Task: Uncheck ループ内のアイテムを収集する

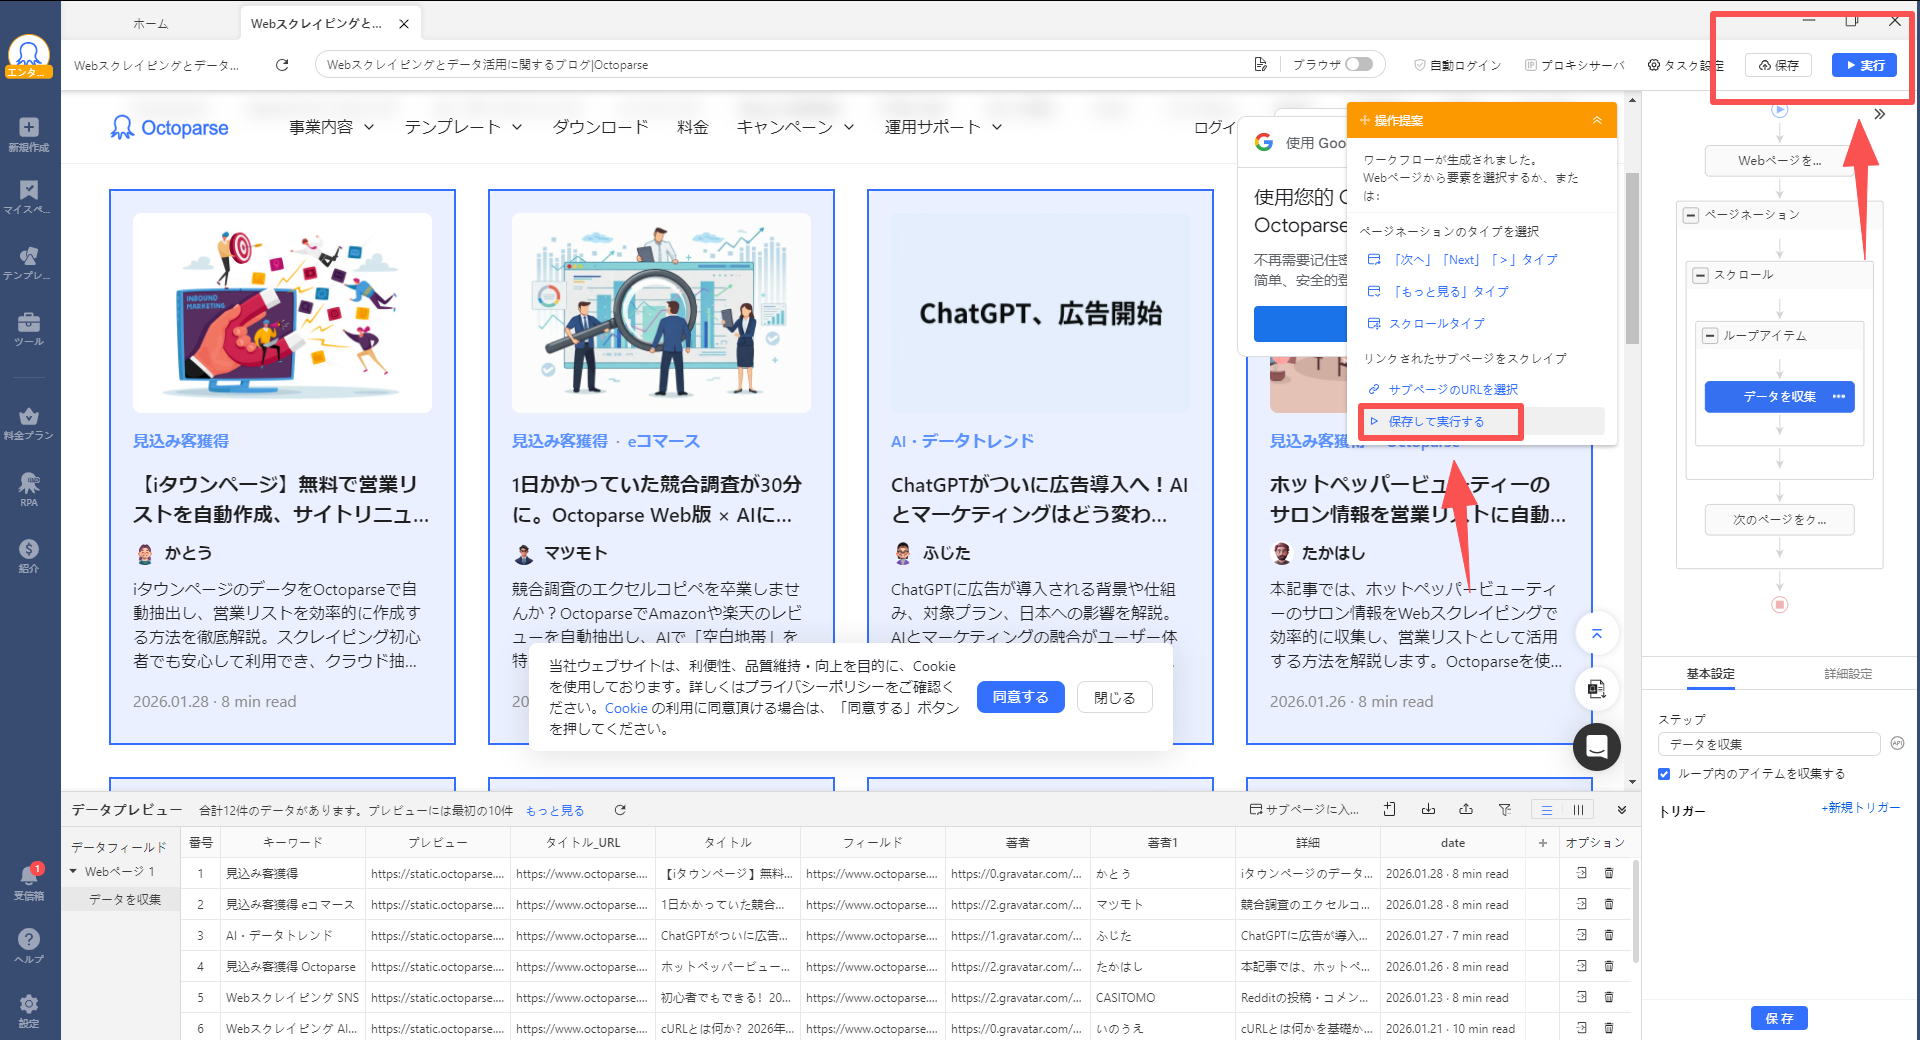Action: point(1664,773)
